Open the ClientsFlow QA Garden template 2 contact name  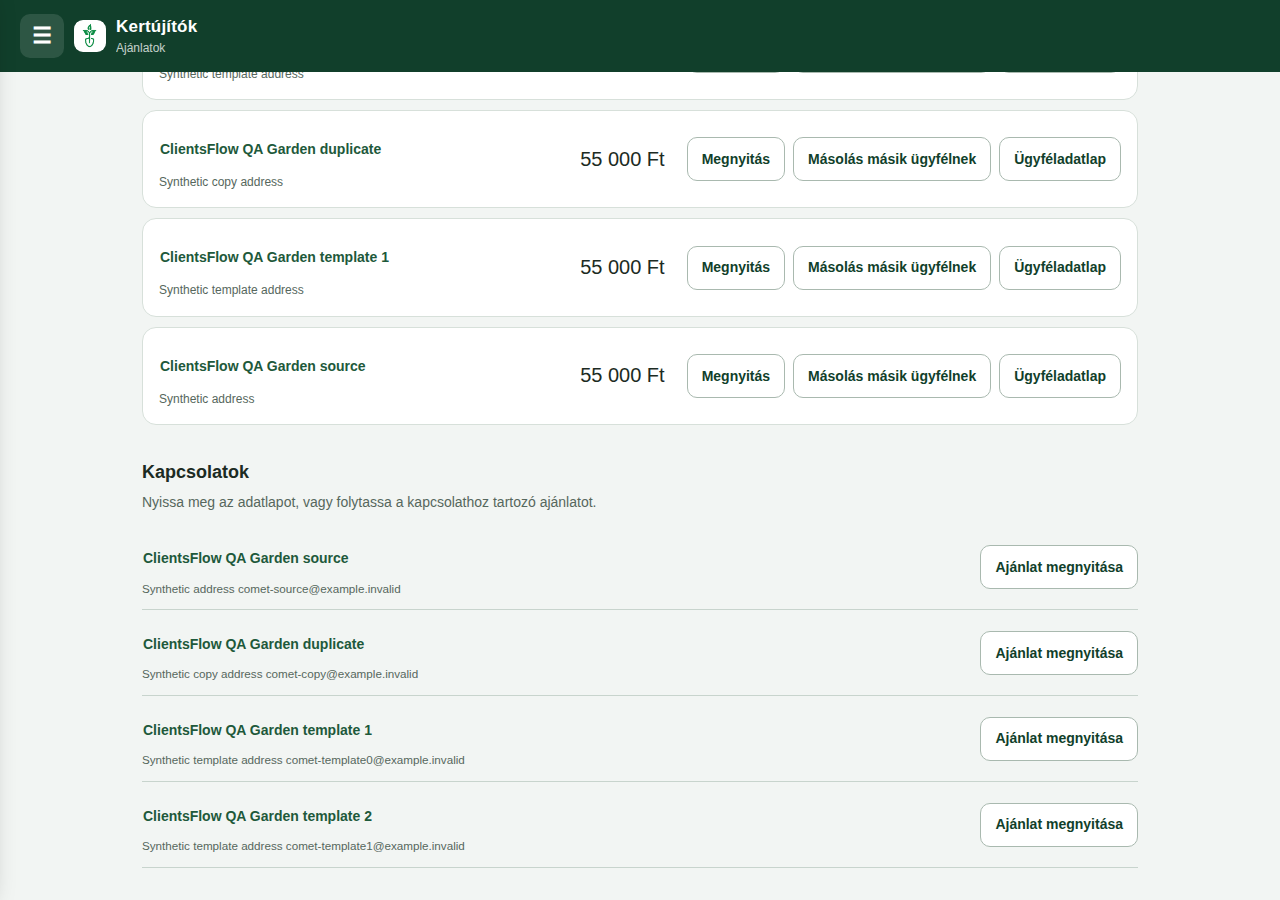[257, 816]
